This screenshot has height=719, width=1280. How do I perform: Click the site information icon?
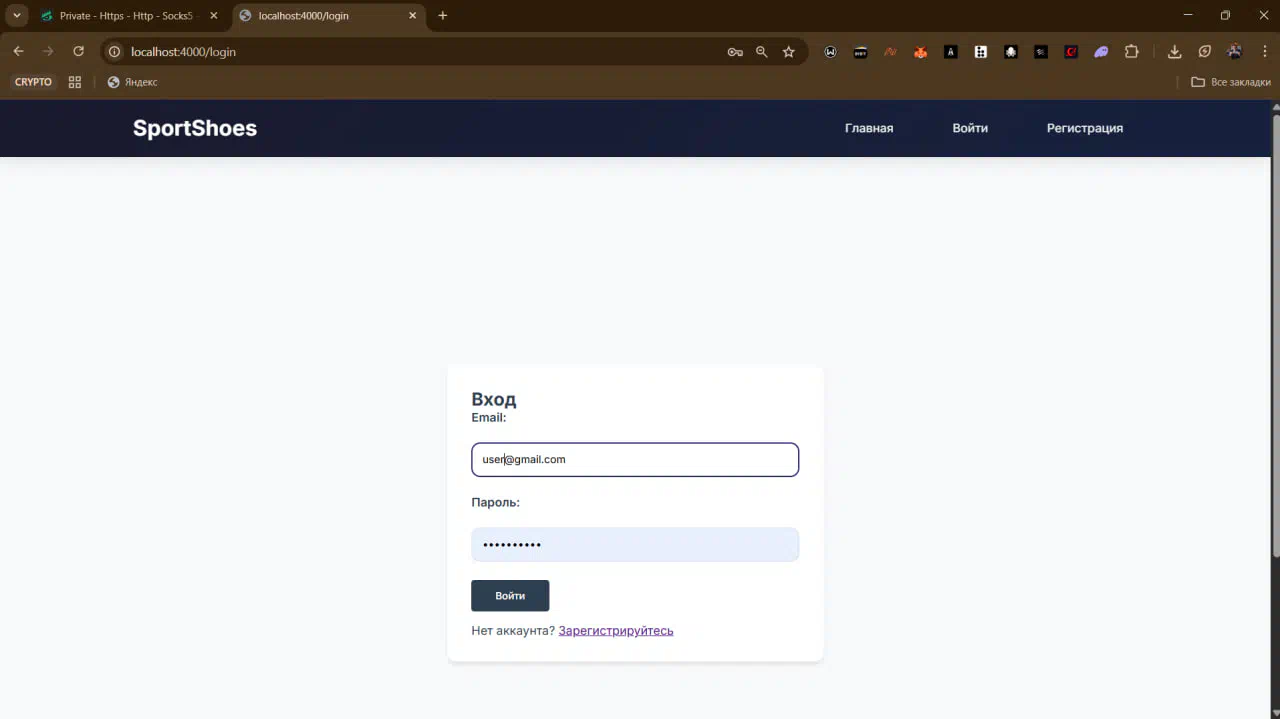(x=115, y=52)
